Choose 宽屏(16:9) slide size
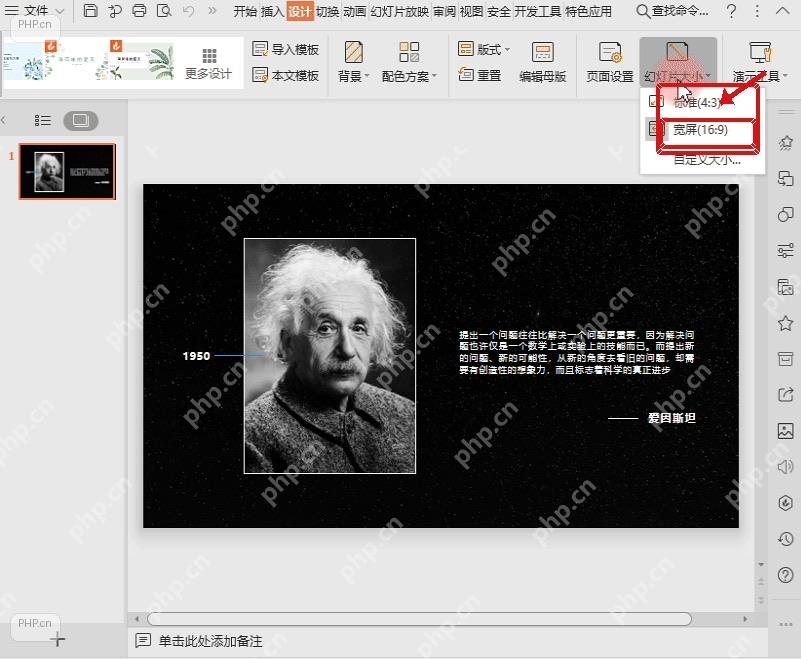The height and width of the screenshot is (659, 801). click(700, 130)
